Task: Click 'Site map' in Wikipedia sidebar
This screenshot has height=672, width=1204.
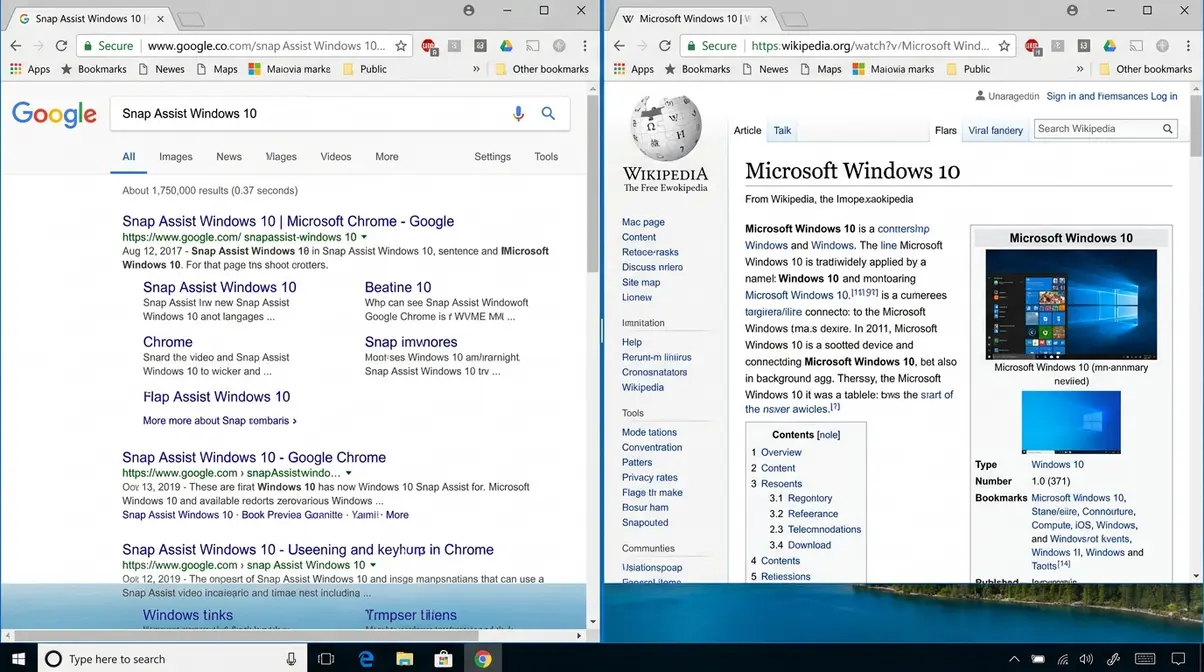Action: (641, 282)
